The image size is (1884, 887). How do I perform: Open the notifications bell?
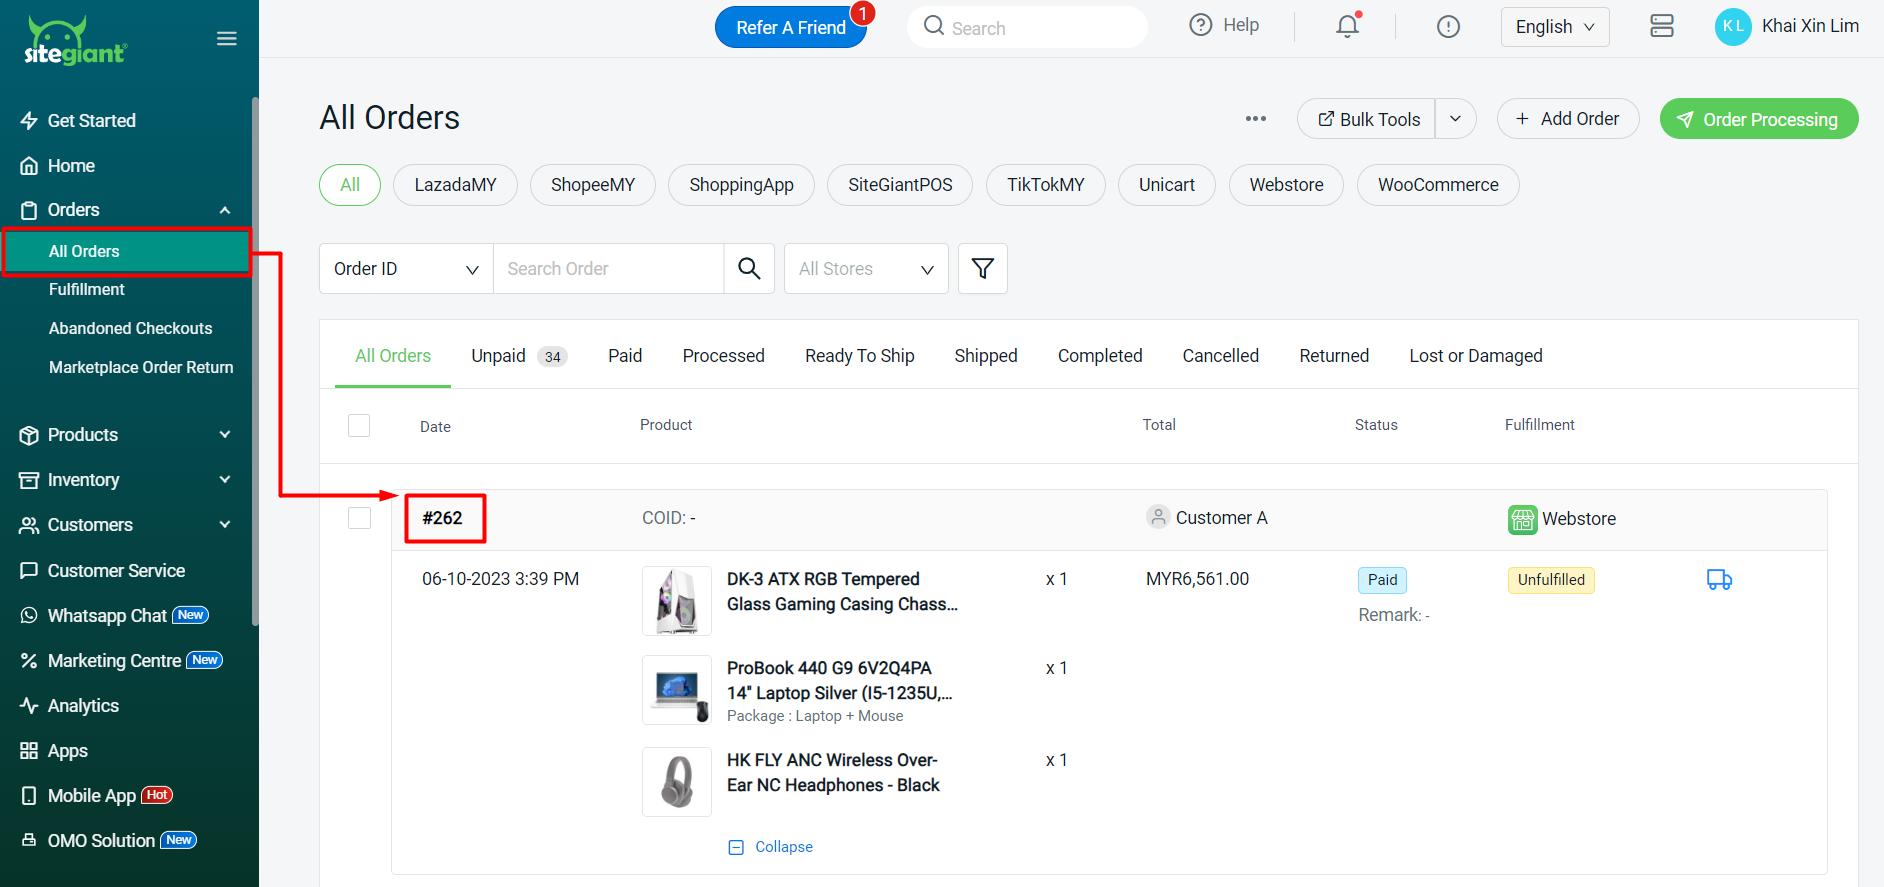coord(1348,26)
